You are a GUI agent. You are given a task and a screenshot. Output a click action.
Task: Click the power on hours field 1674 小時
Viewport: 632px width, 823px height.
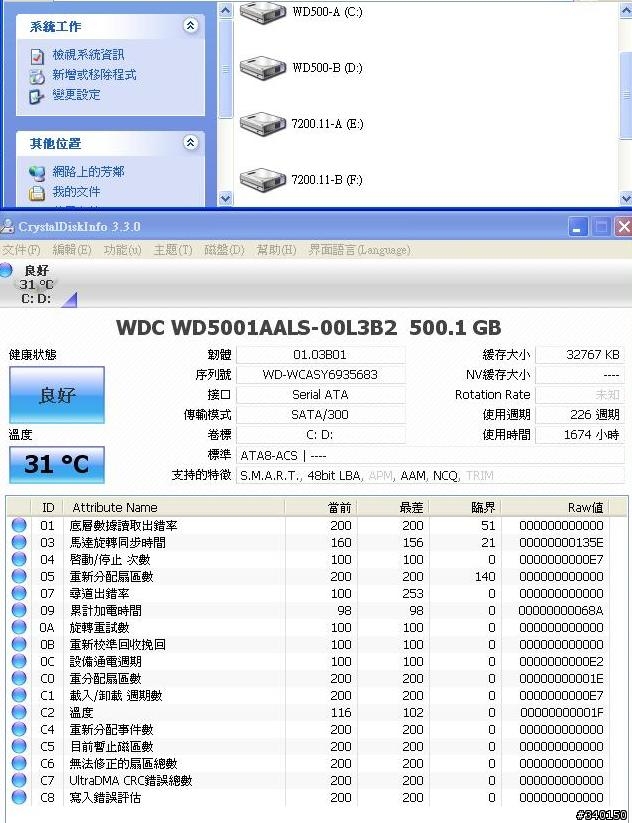[x=580, y=435]
